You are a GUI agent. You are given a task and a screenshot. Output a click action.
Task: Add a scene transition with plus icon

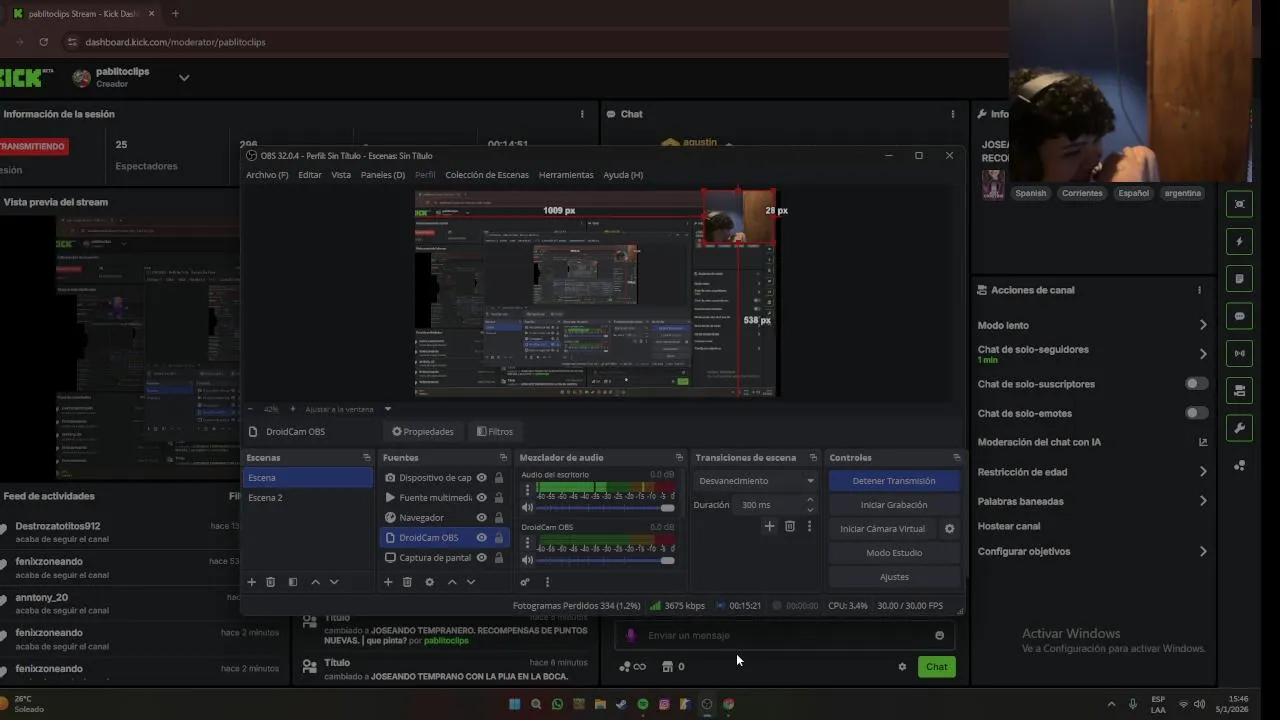coord(769,526)
